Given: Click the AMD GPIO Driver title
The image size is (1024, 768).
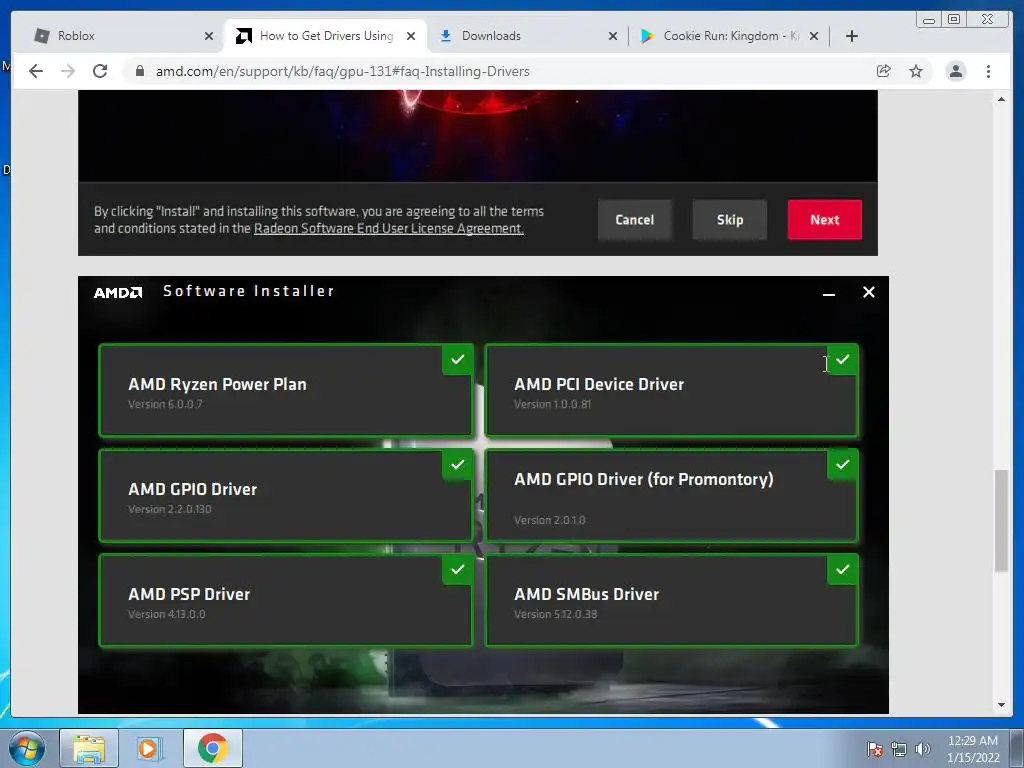Looking at the screenshot, I should 193,489.
